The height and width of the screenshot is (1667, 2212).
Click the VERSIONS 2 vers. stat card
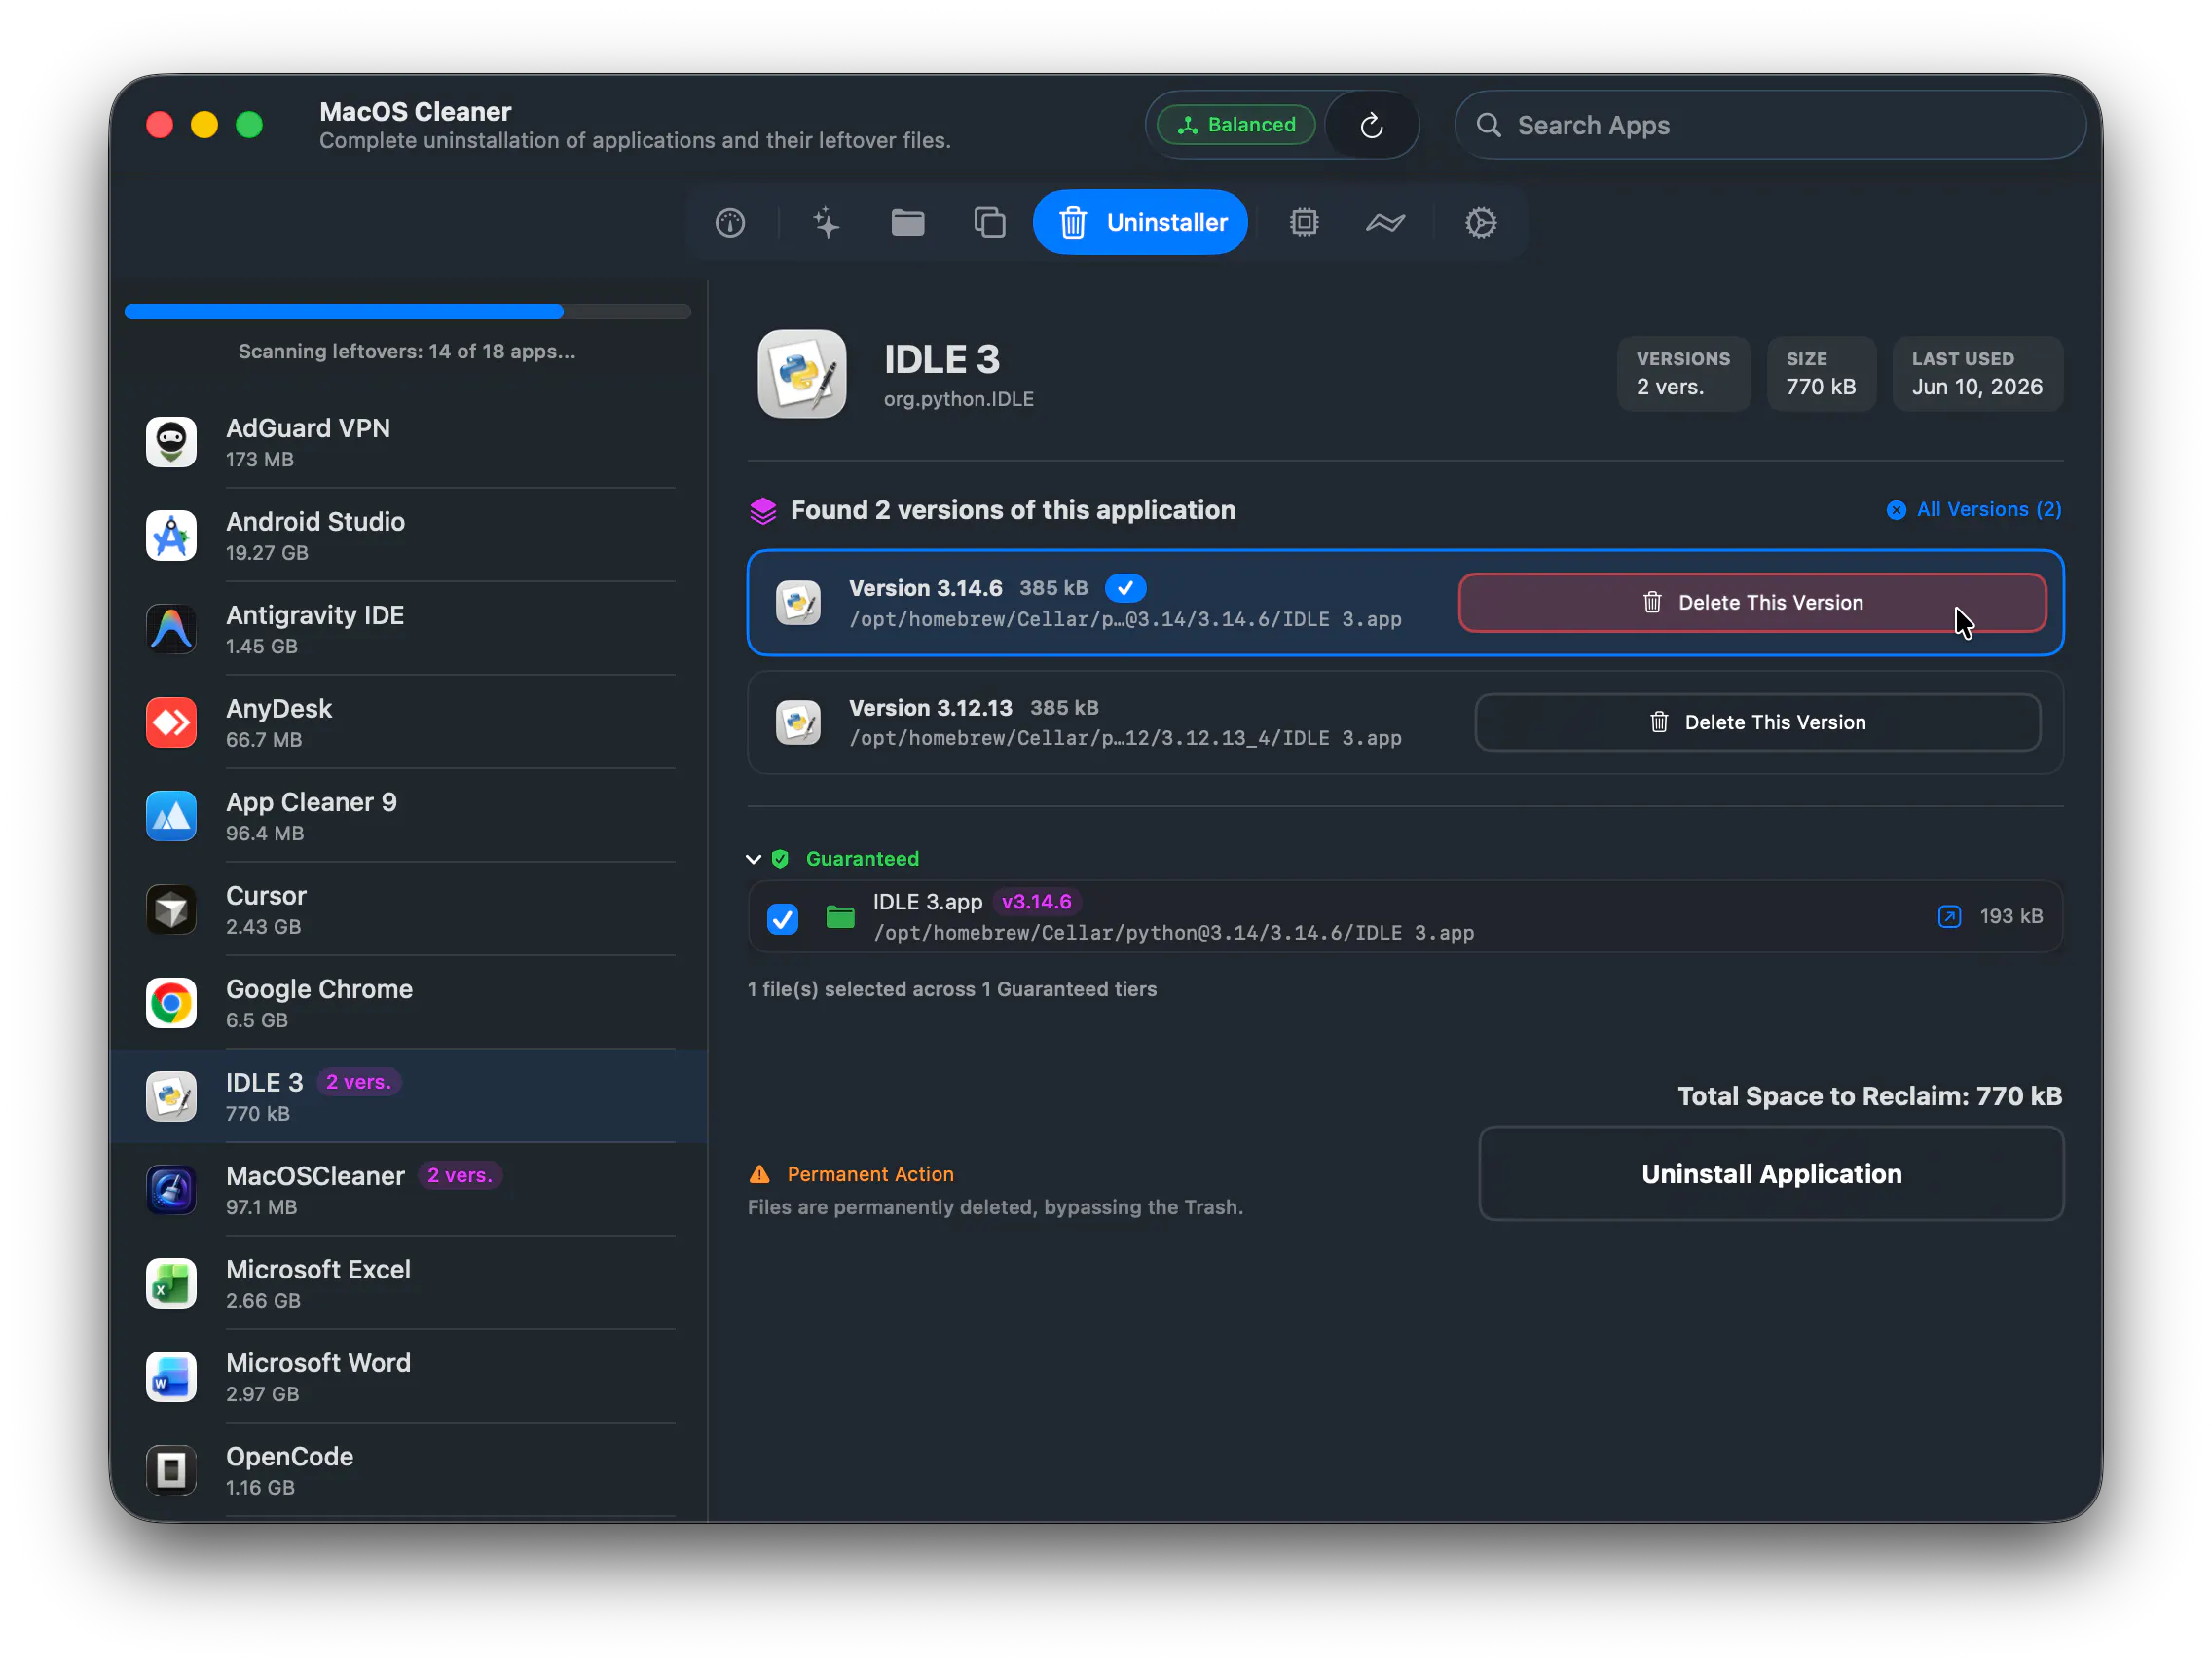point(1684,374)
